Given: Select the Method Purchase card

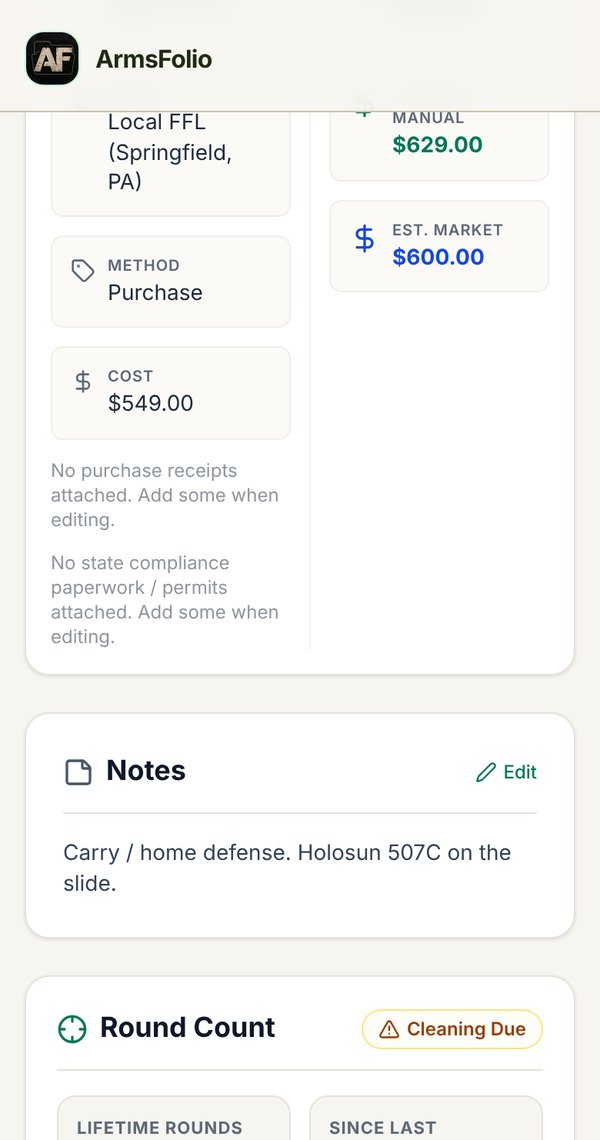Looking at the screenshot, I should [171, 281].
